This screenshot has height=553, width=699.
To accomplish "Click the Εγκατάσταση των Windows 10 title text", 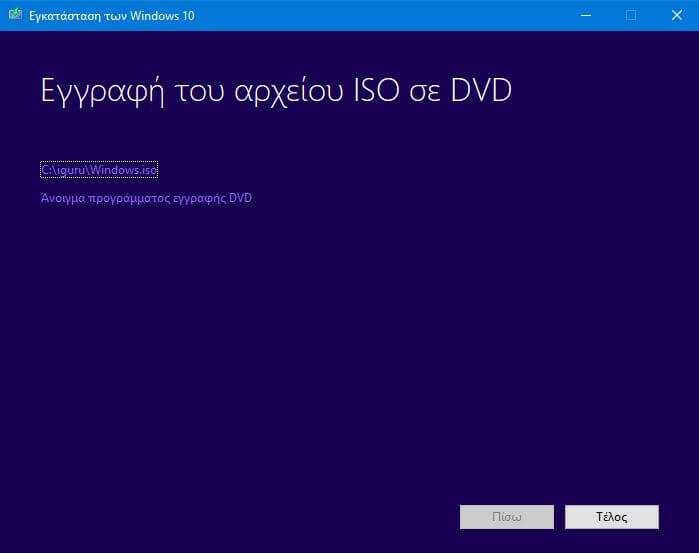I will 112,16.
